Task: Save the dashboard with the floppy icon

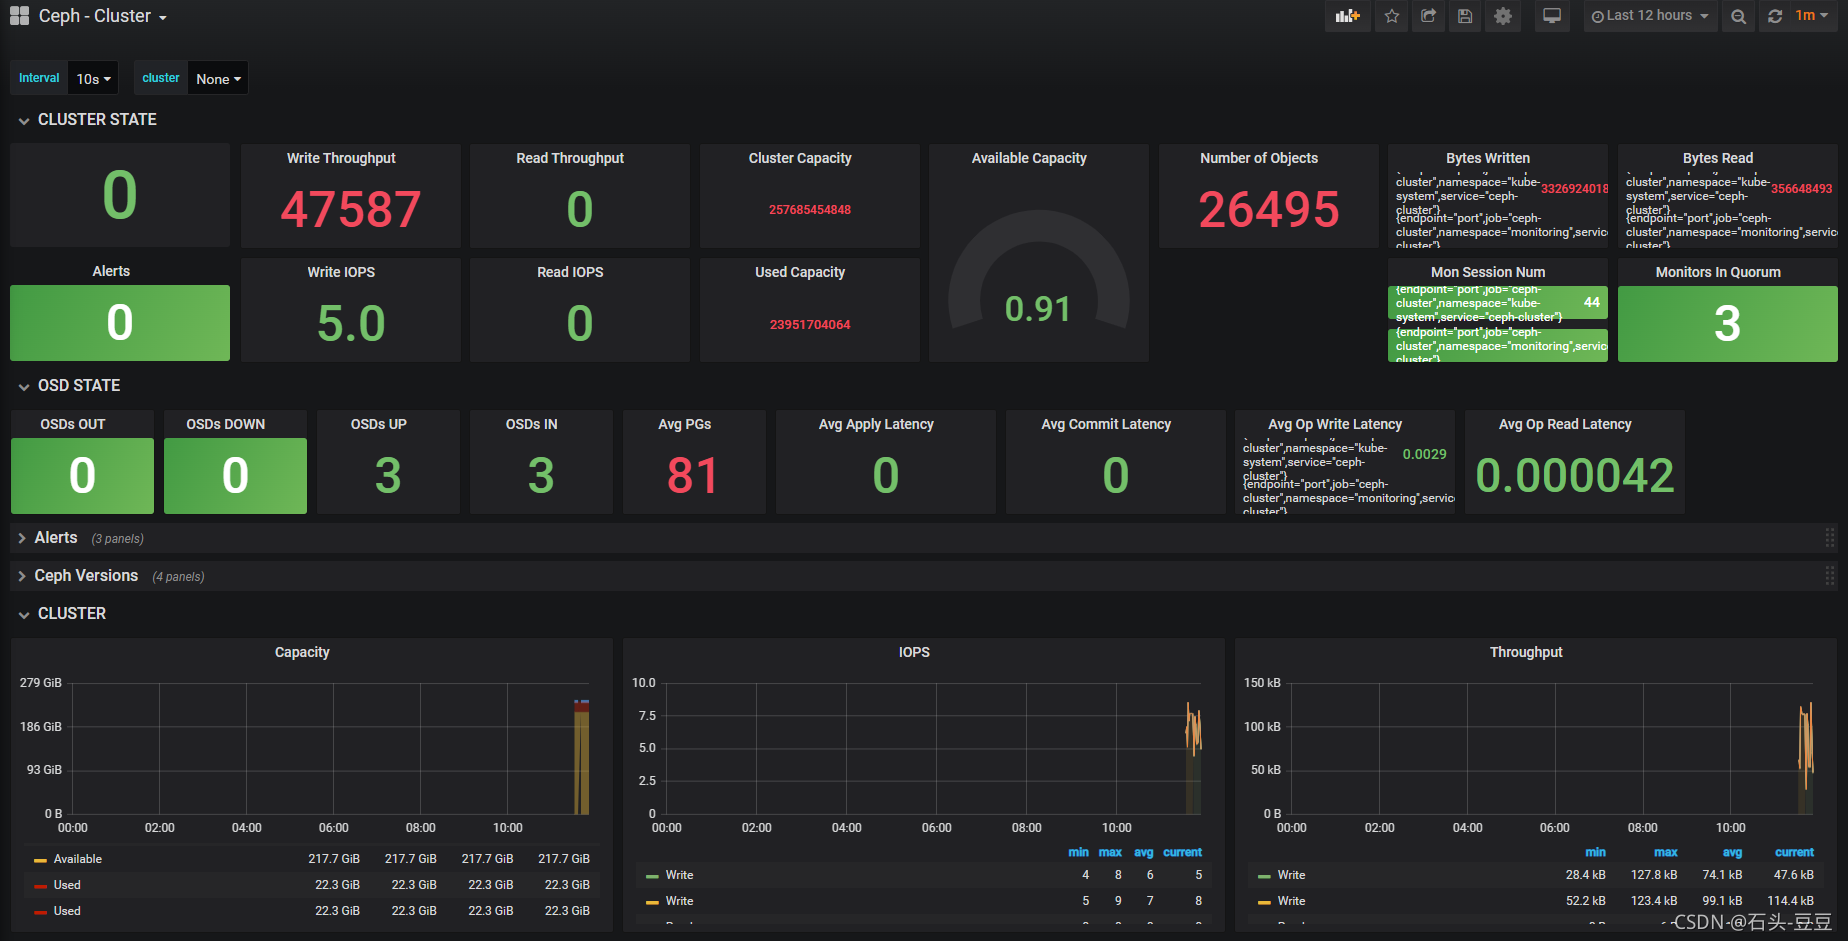Action: tap(1465, 16)
